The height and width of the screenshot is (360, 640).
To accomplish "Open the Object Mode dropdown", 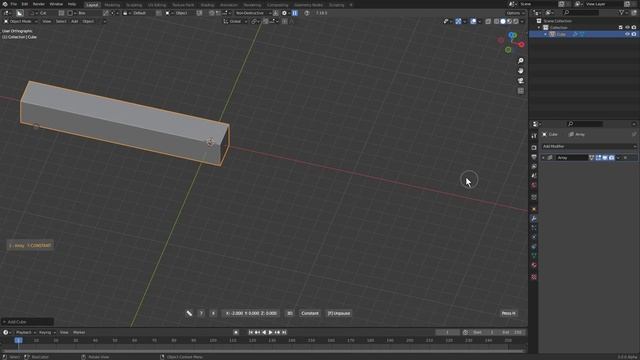I will point(20,21).
